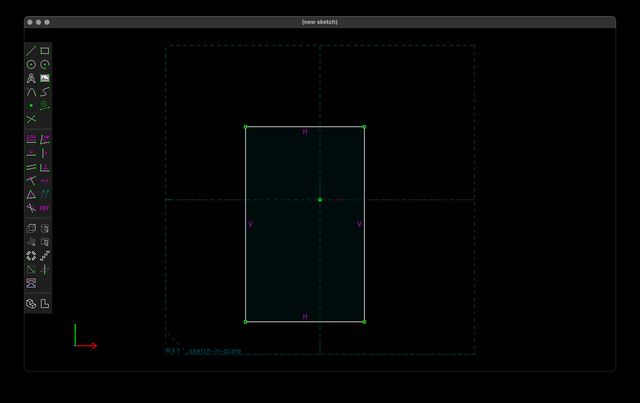This screenshot has width=640, height=403.
Task: Apply same orientation constraint
Action: click(45, 194)
